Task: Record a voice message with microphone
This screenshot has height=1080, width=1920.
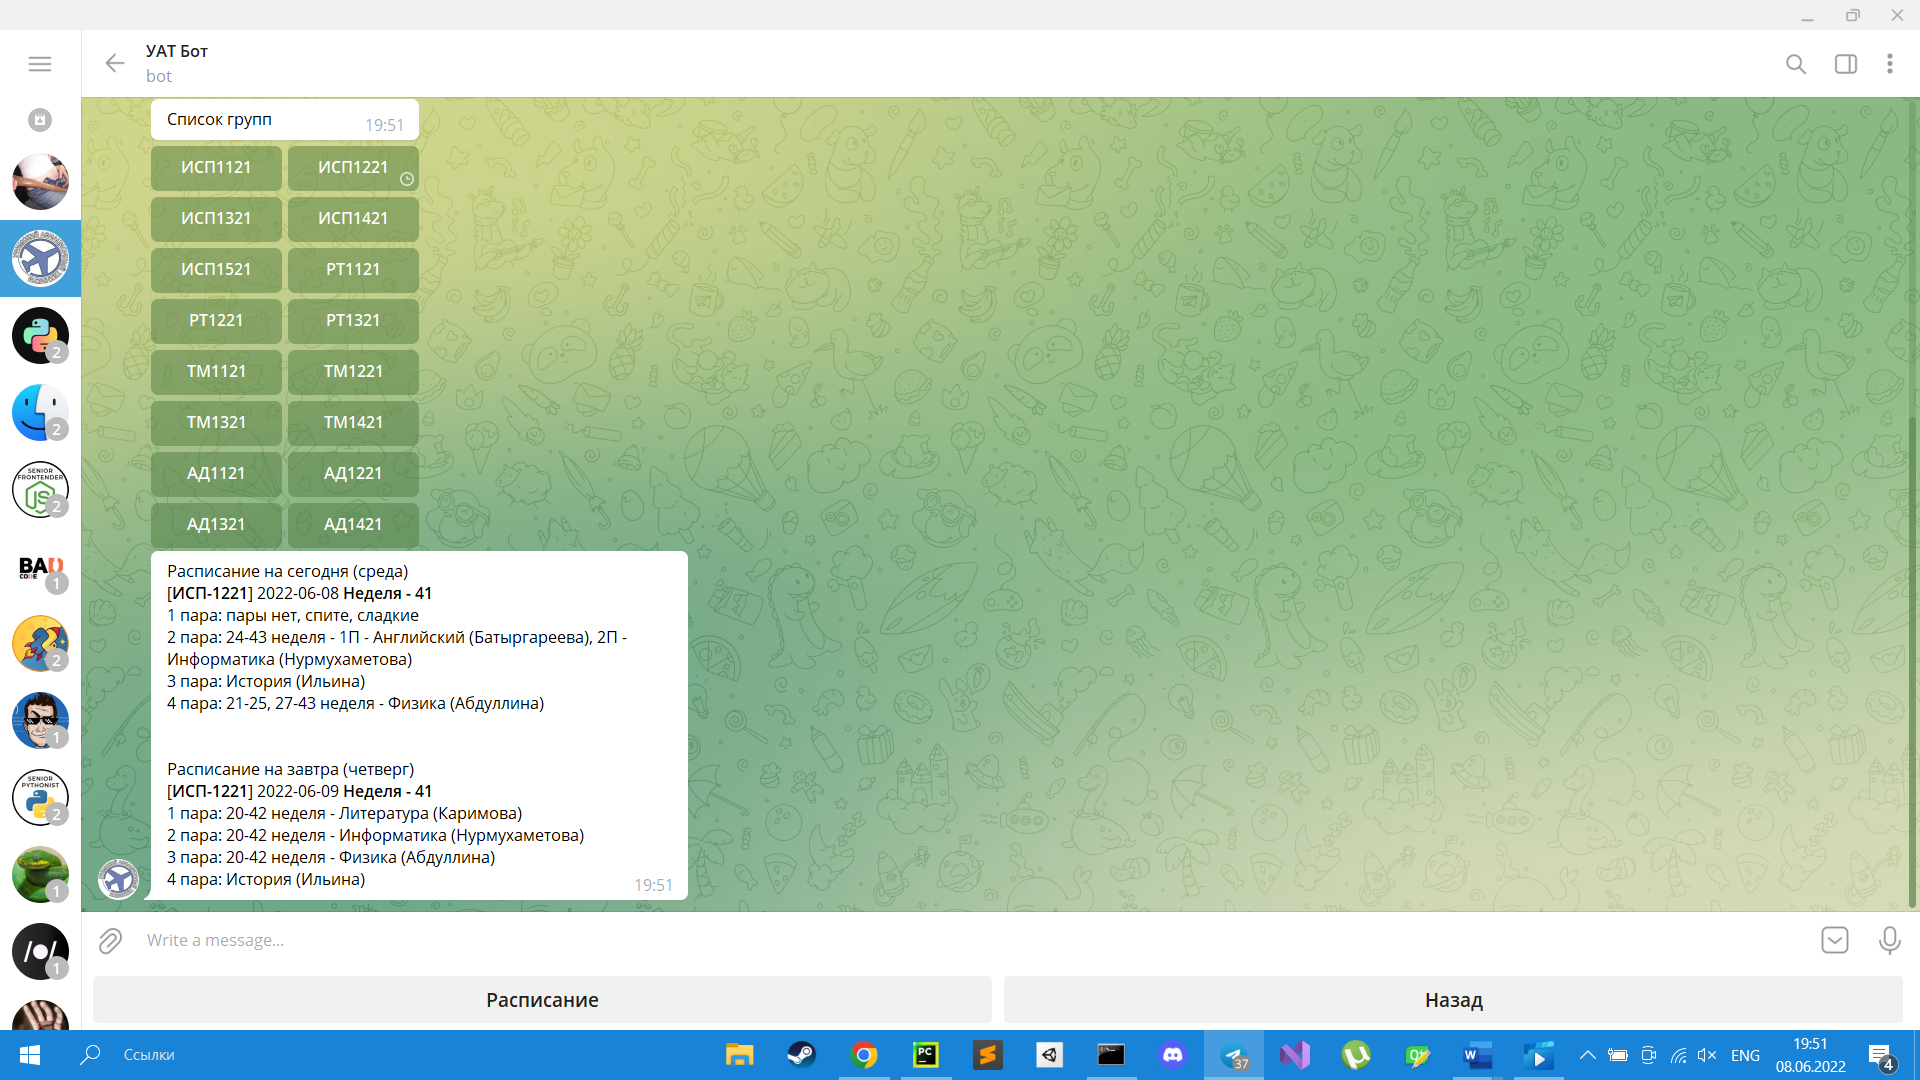Action: (x=1889, y=940)
